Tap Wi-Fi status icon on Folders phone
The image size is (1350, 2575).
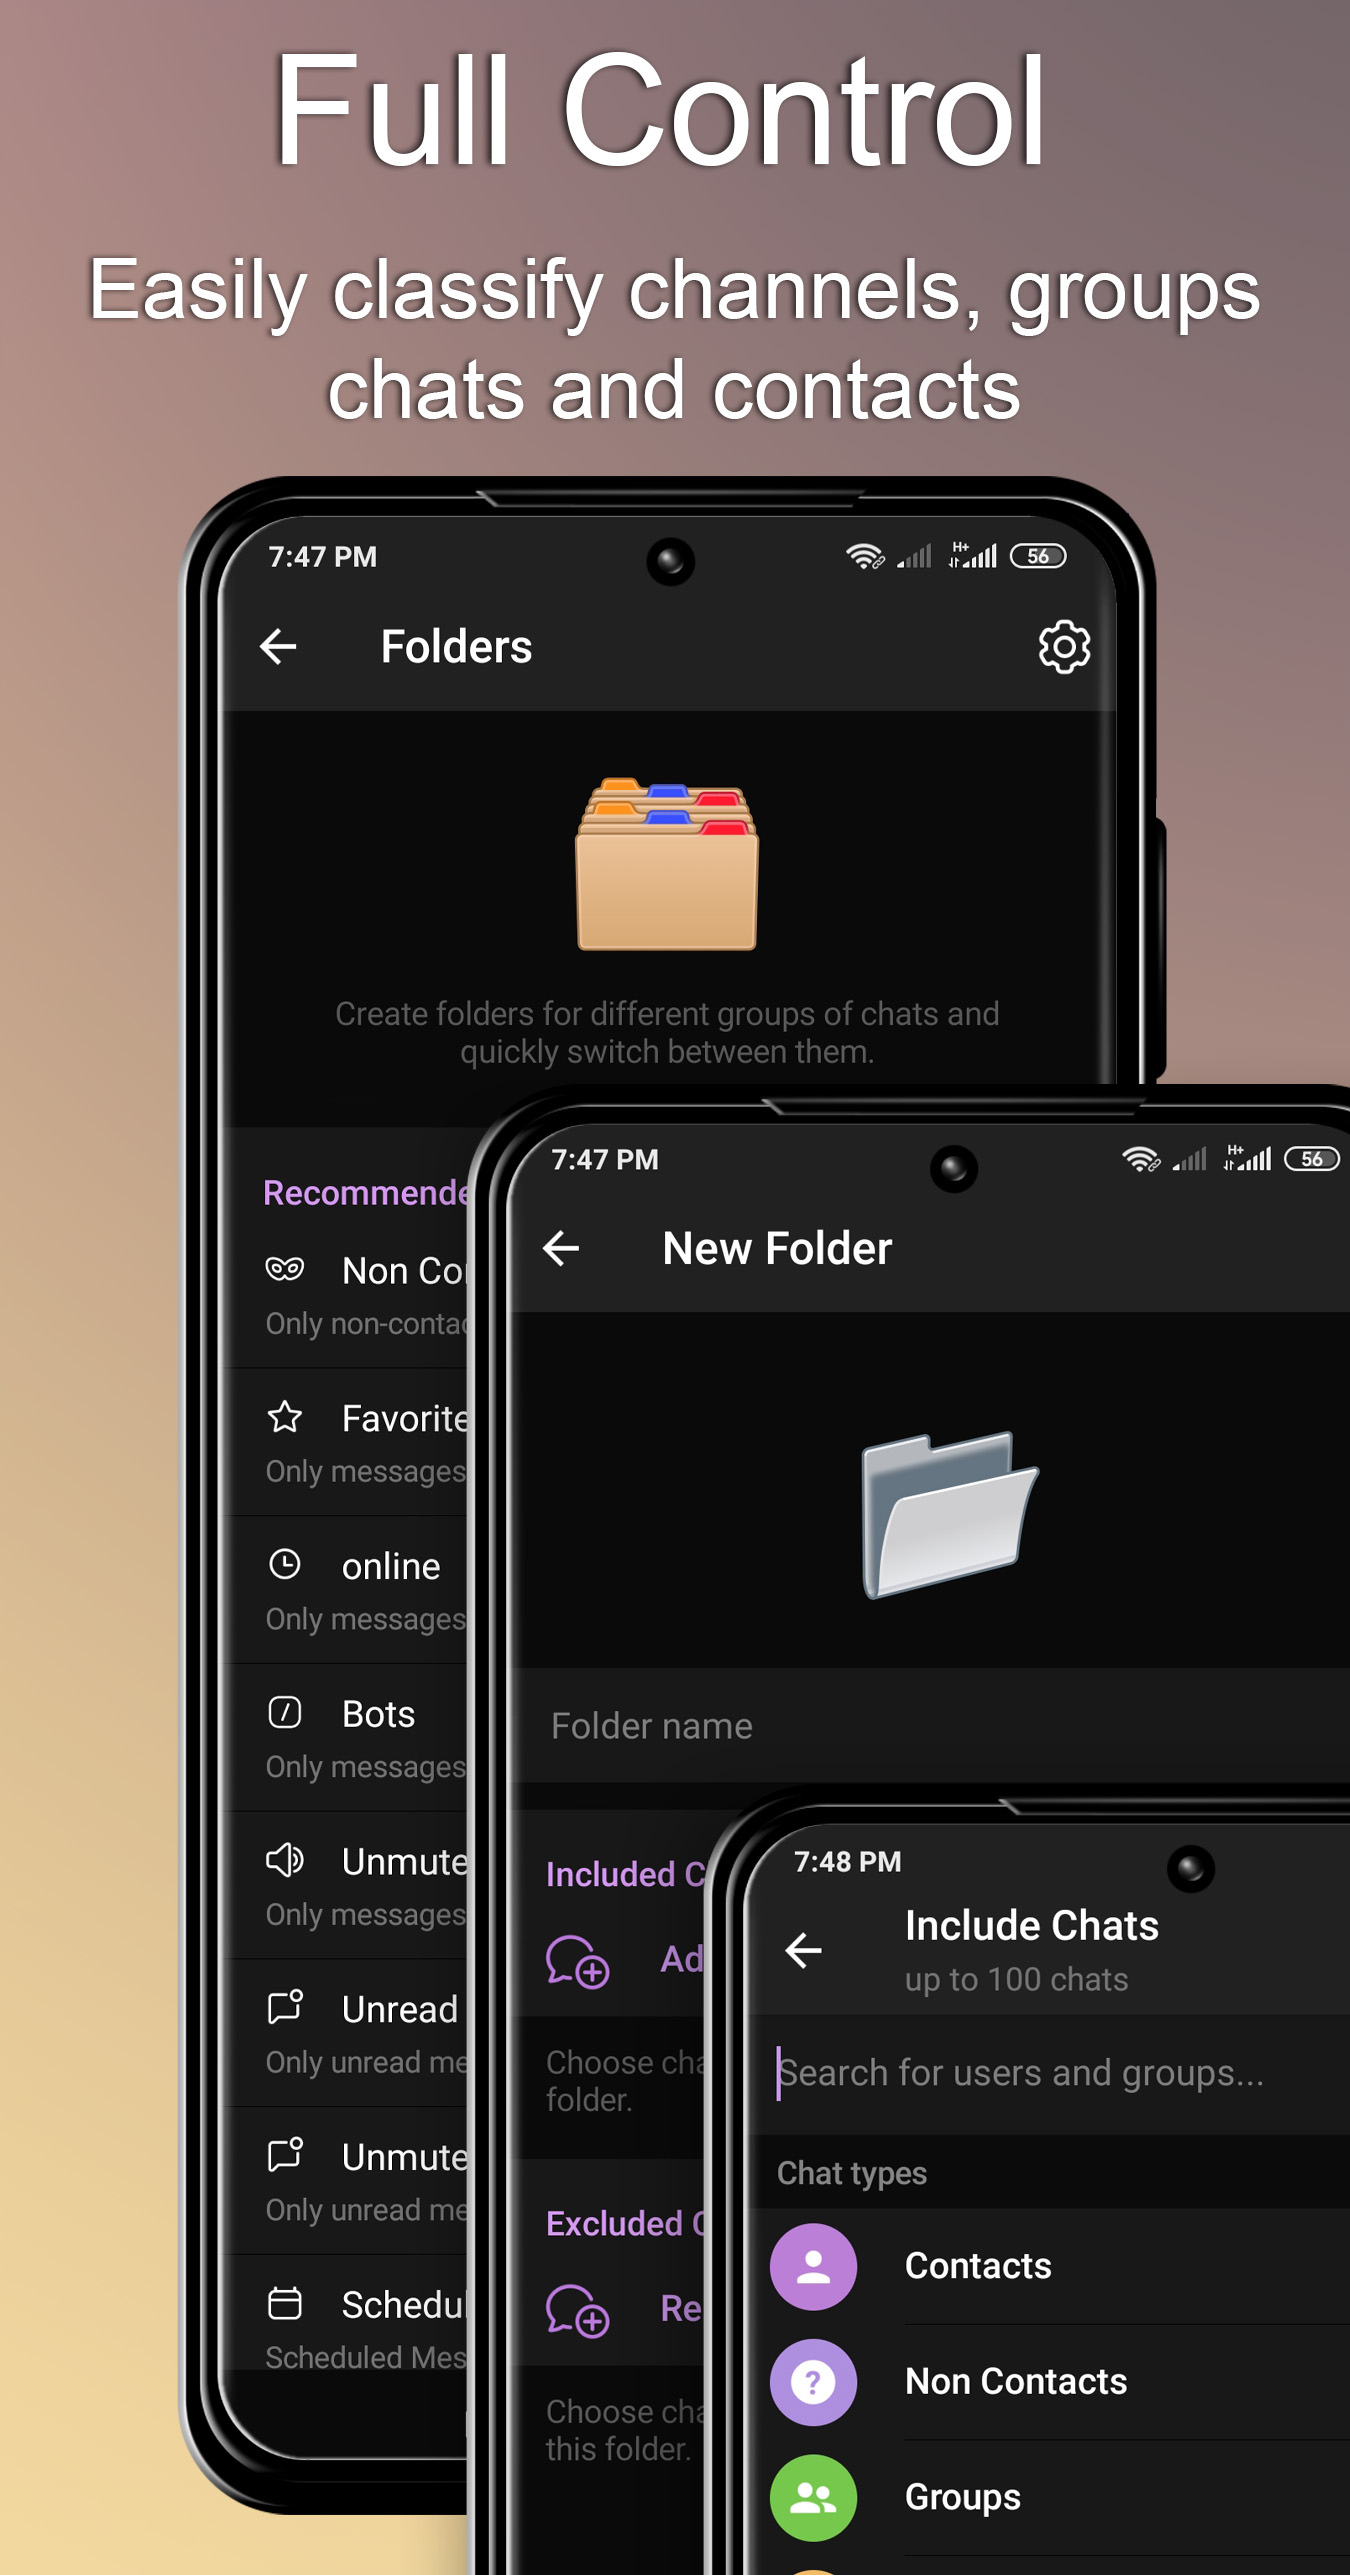[x=864, y=556]
